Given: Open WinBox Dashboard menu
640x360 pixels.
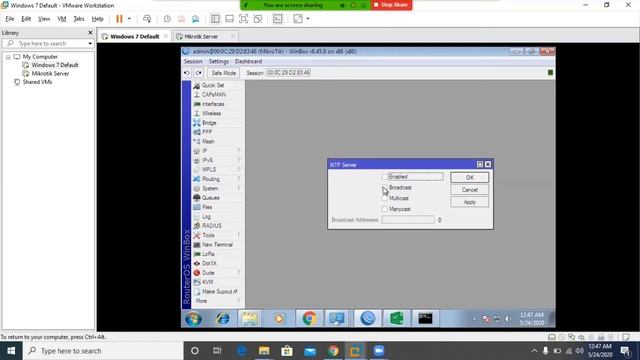Looking at the screenshot, I should click(248, 62).
